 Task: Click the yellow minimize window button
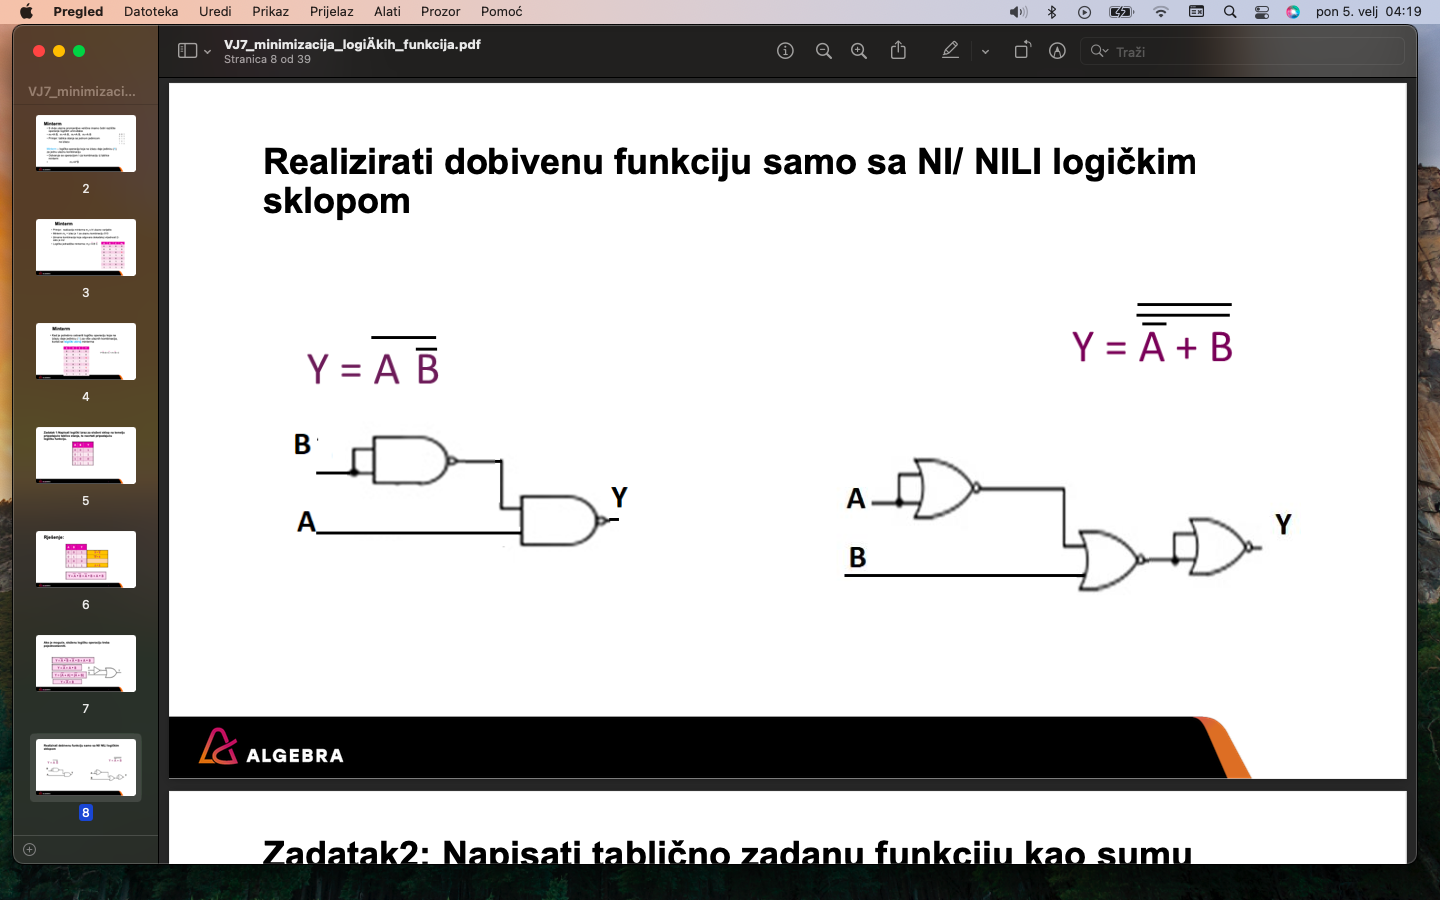click(x=59, y=51)
